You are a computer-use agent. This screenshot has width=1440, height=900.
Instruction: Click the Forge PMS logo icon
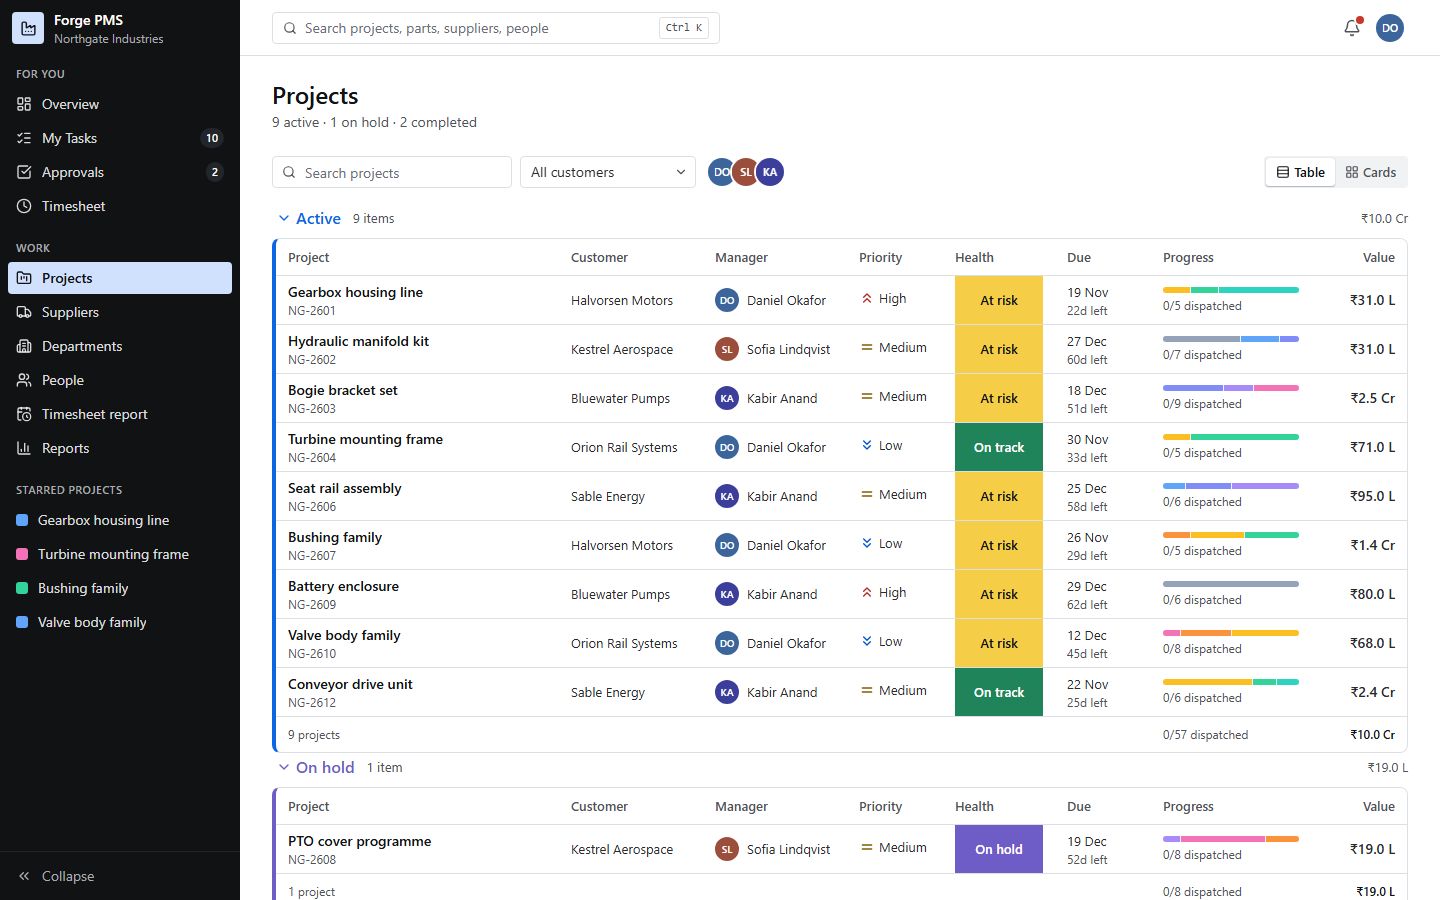point(28,28)
